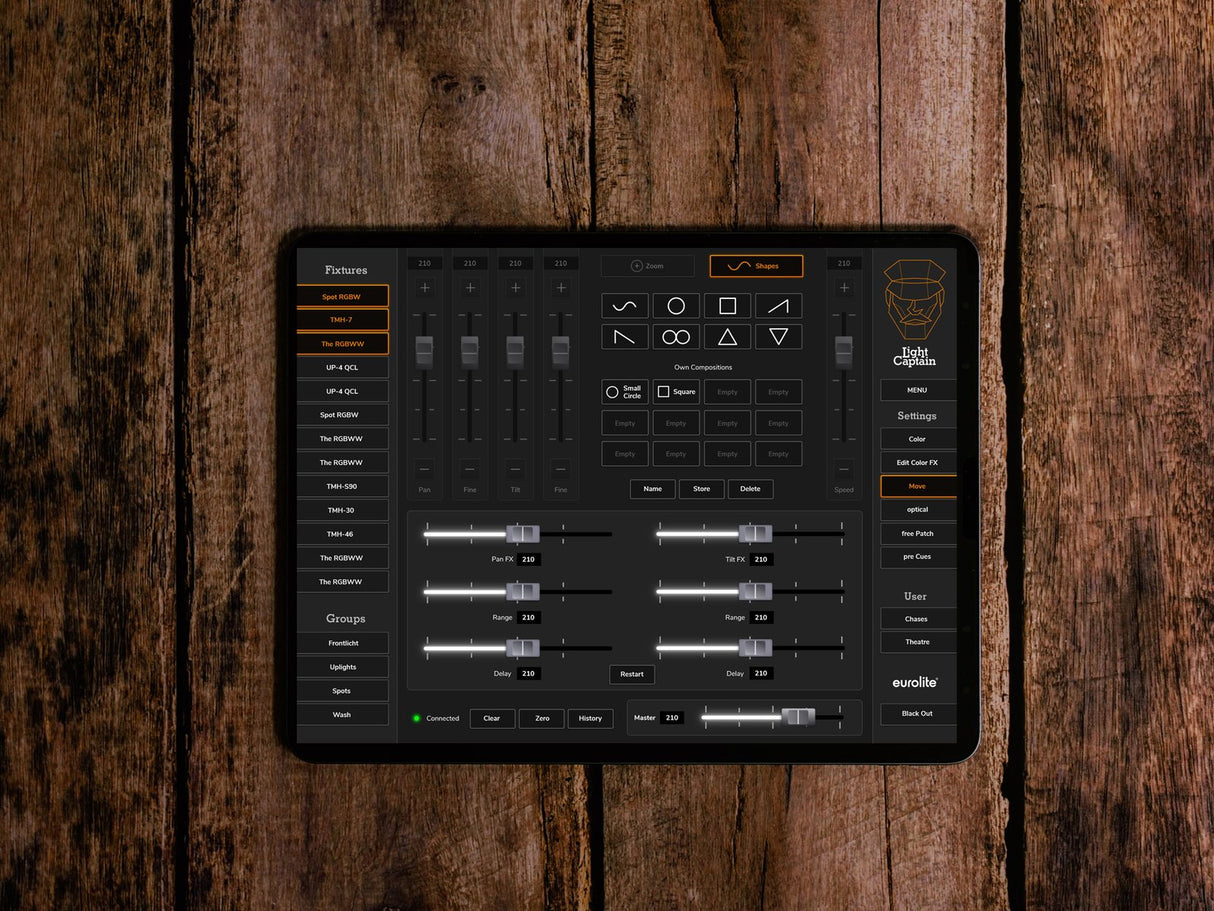This screenshot has width=1214, height=911.
Task: Toggle the Spot RGBW fixture at top
Action: [342, 296]
